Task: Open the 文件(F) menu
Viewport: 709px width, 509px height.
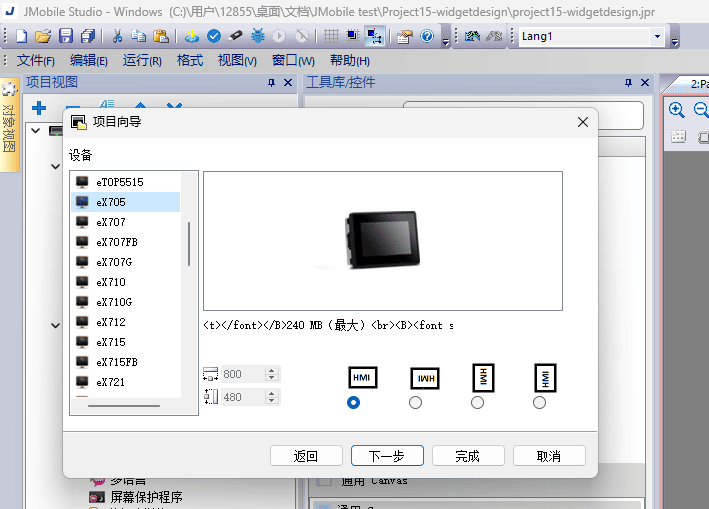Action: point(36,60)
